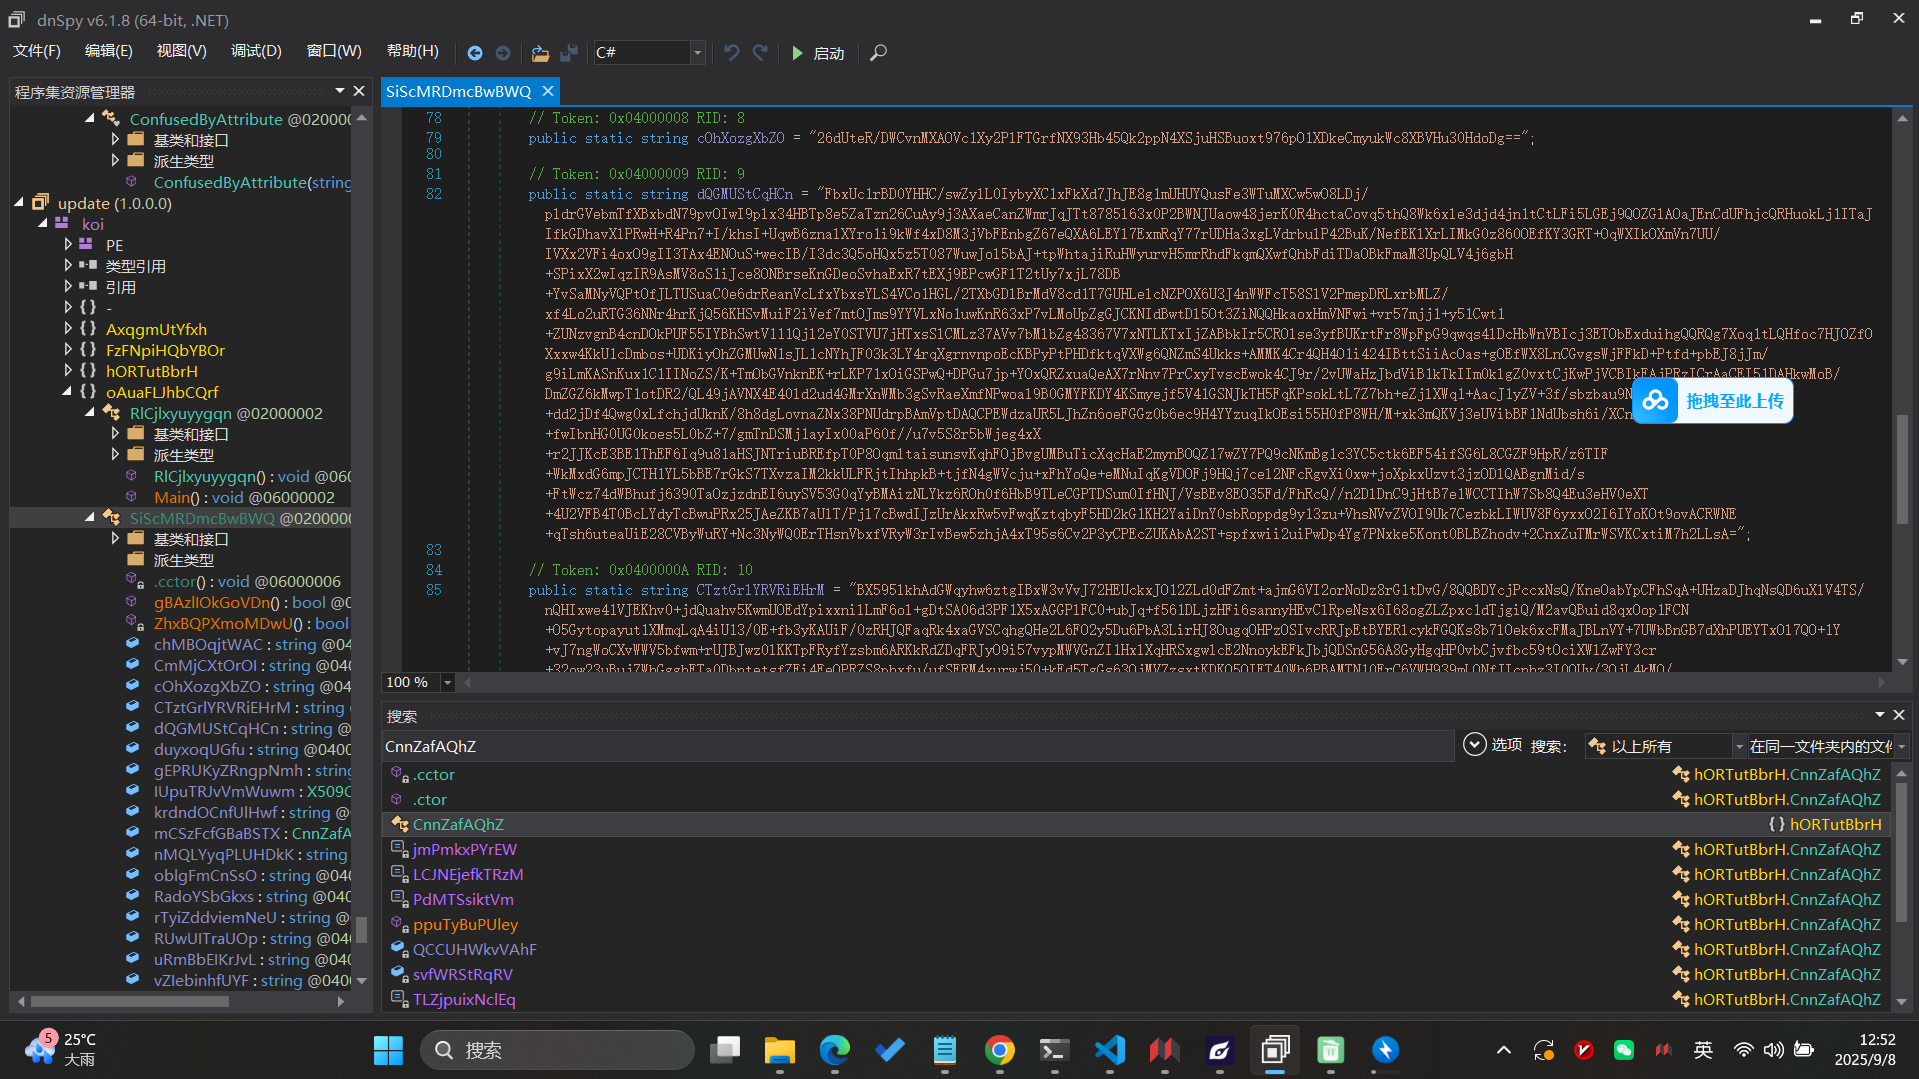
Task: Start debugging with the 启动 button
Action: coord(818,53)
